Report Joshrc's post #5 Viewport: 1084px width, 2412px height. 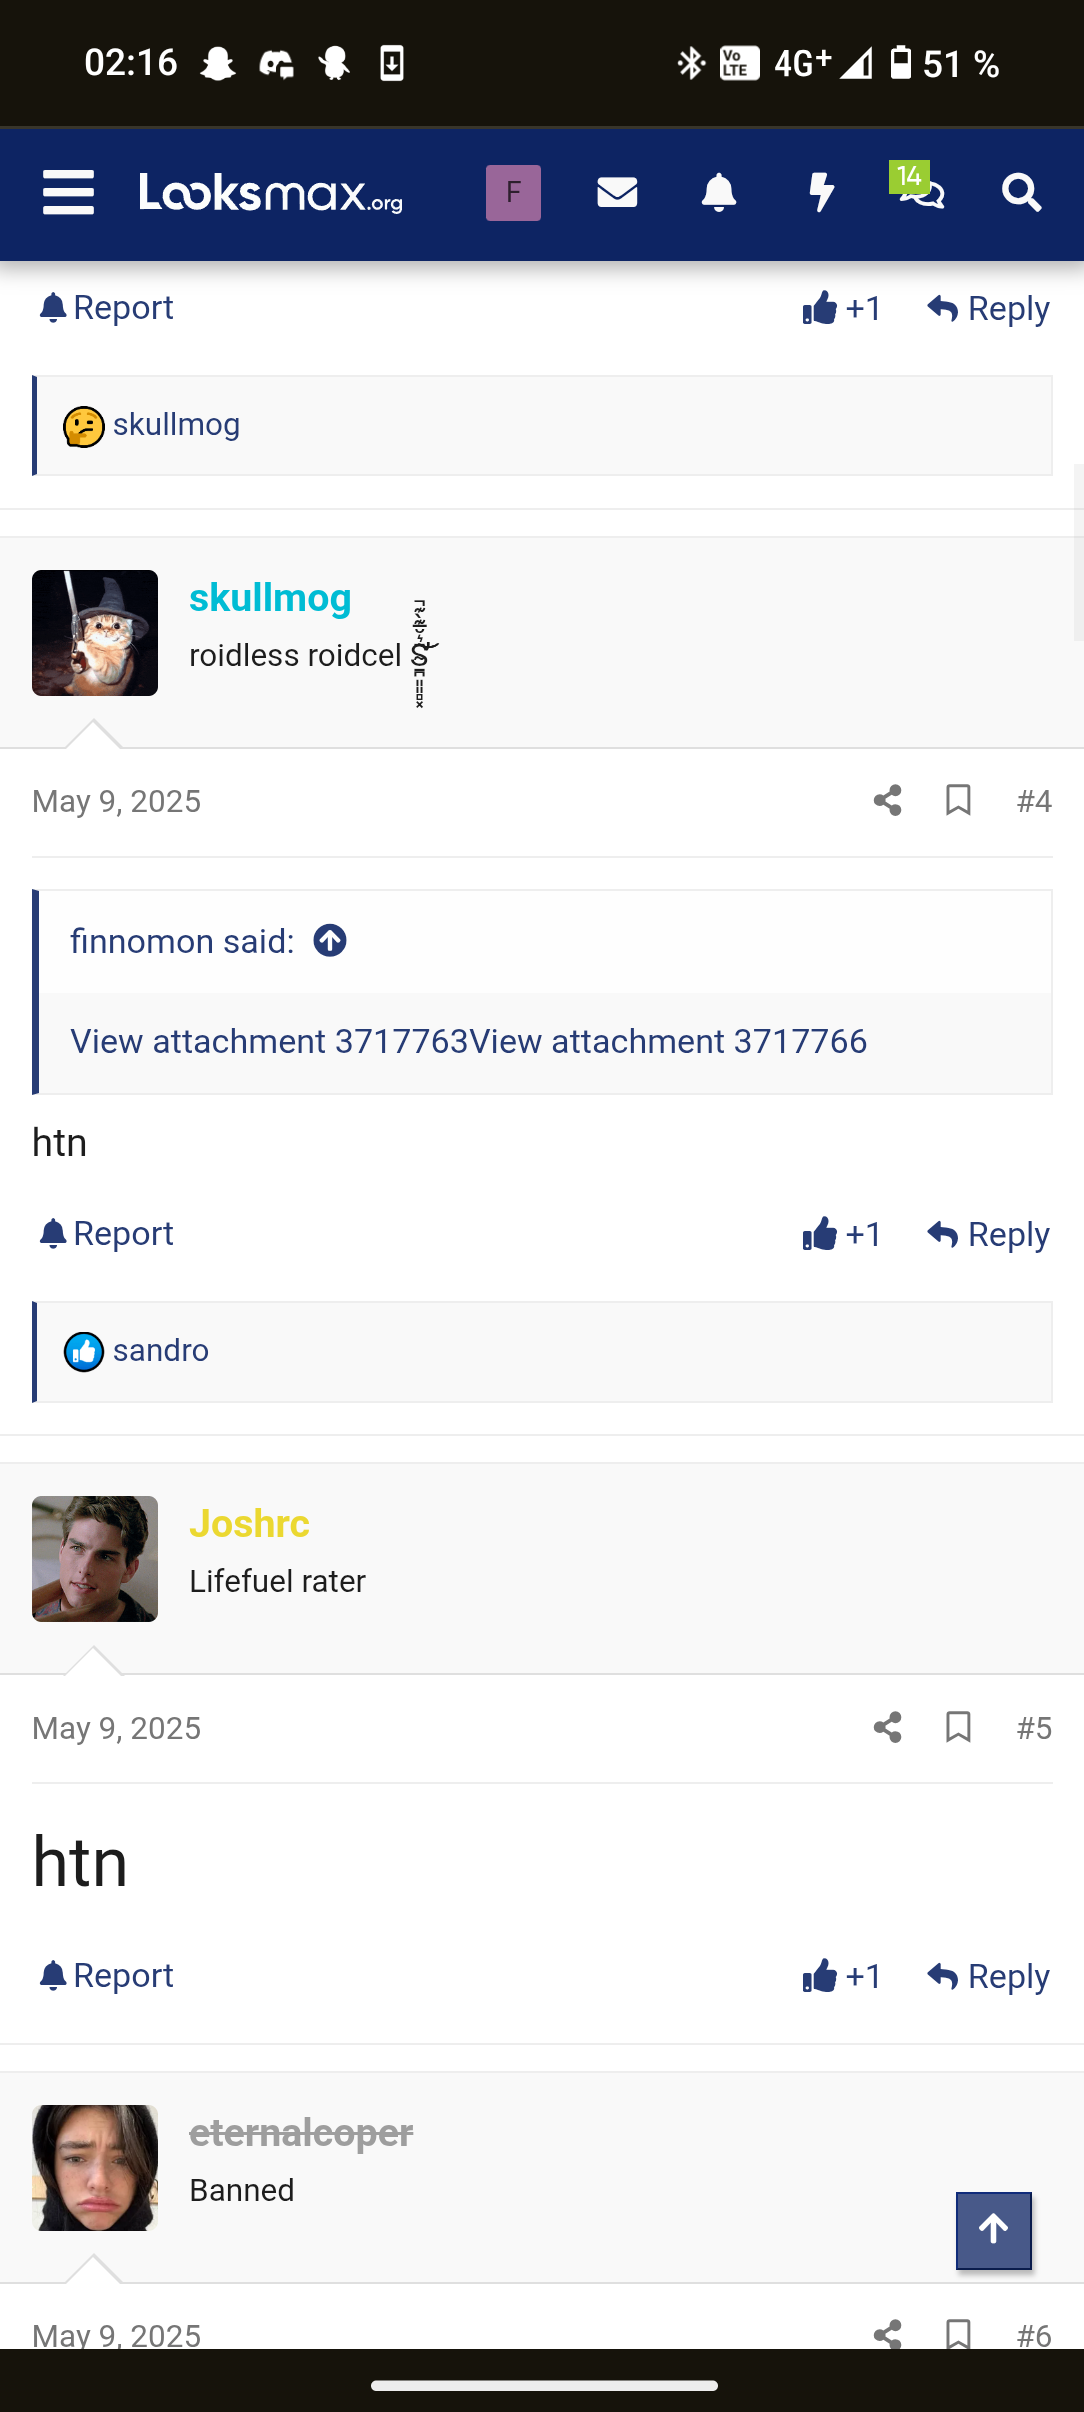coord(106,1976)
